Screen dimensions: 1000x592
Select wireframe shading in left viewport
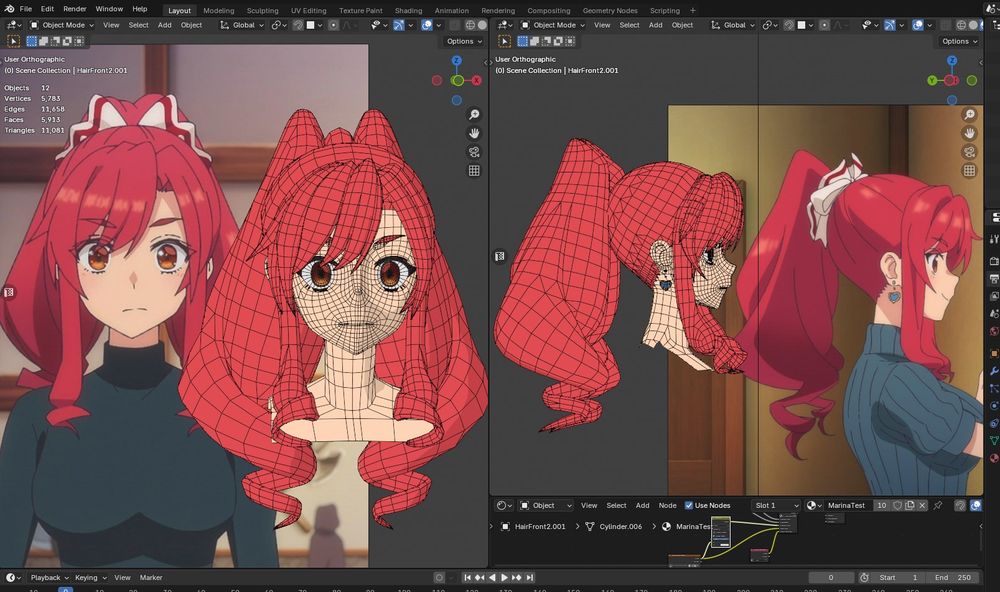pos(470,25)
